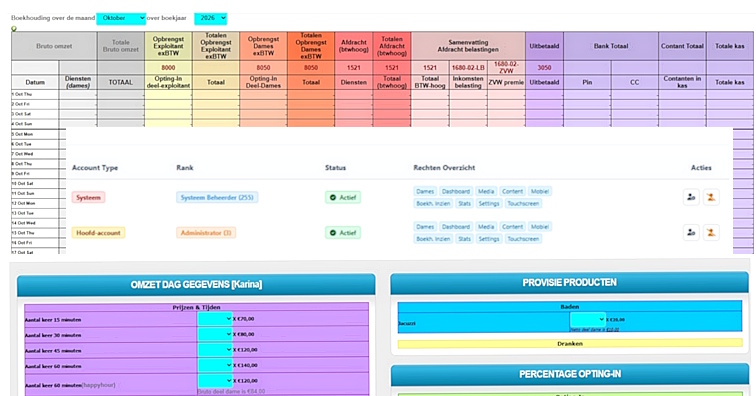Open the Aantal keer 30 minuten dropdown
Screen dimensions: 756x396
(x=215, y=334)
